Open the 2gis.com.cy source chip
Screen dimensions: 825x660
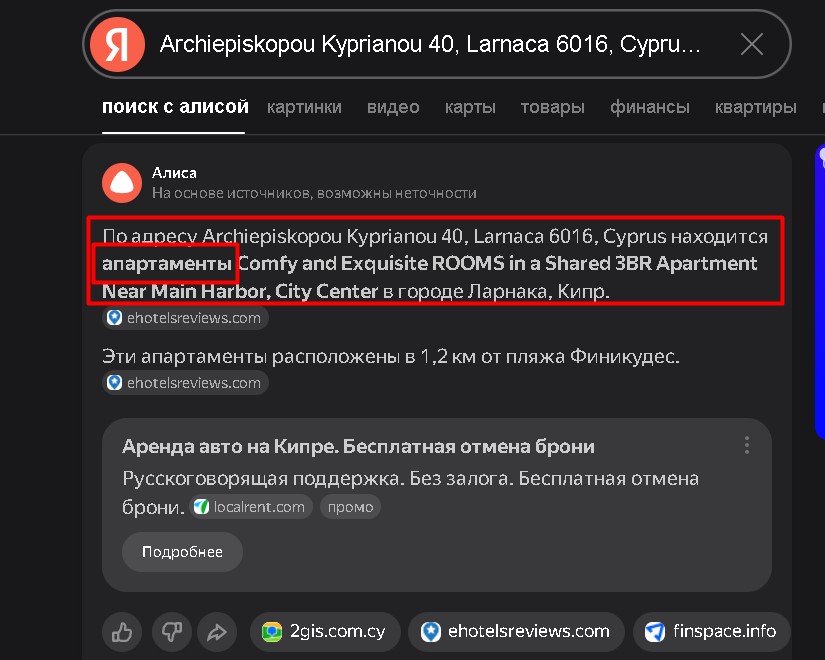pyautogui.click(x=324, y=631)
